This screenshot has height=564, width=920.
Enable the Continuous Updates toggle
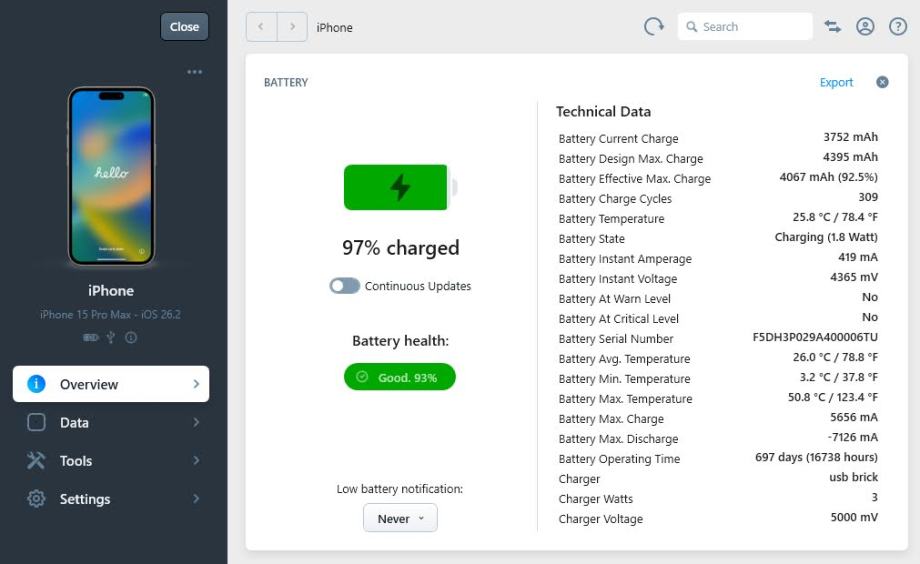click(344, 286)
